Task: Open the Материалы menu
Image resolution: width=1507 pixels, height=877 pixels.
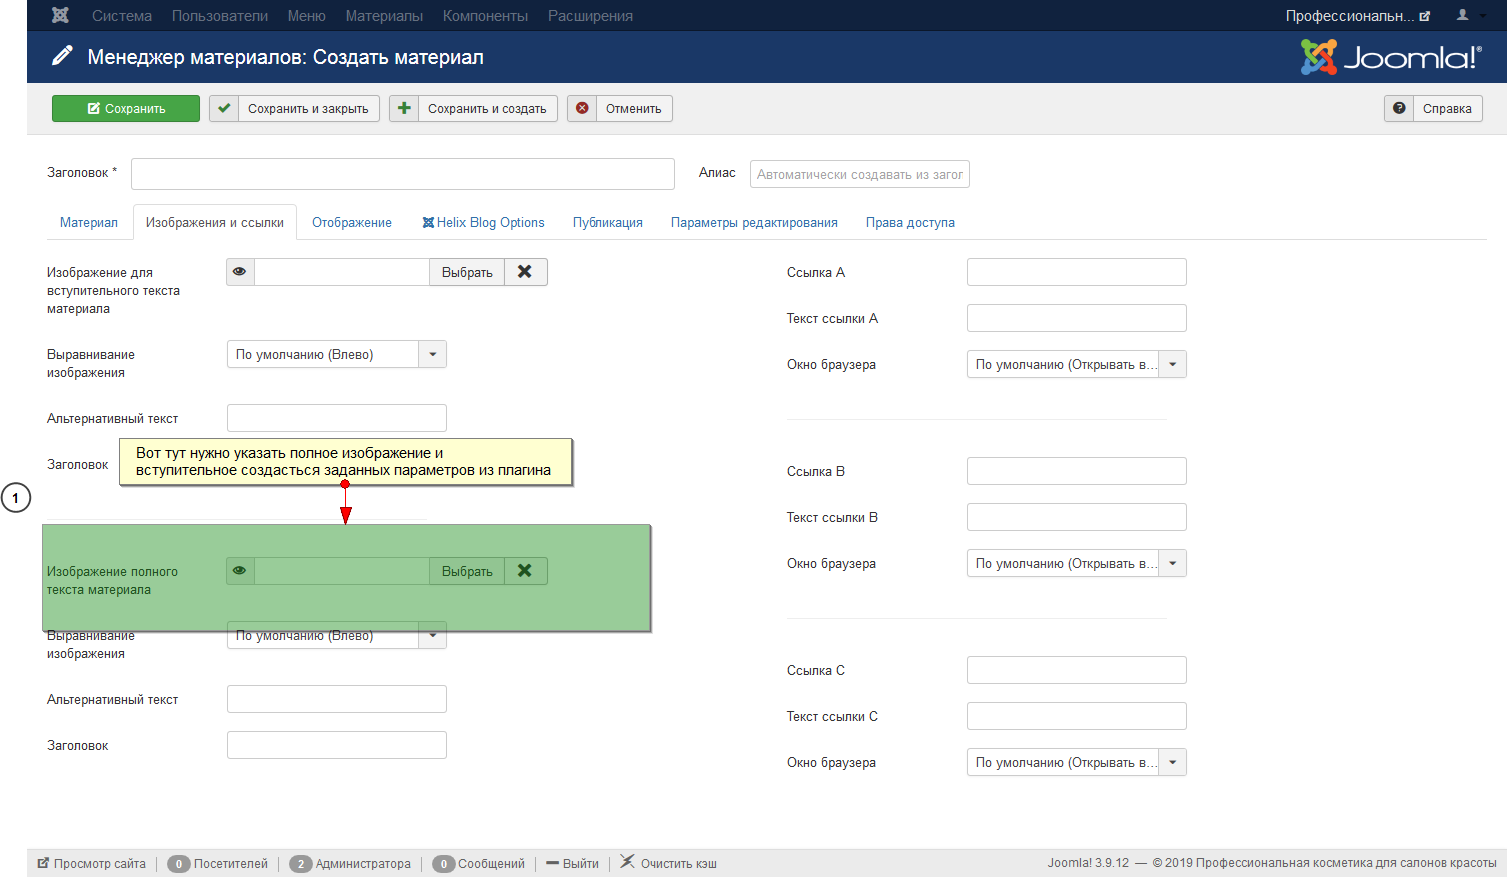Action: tap(384, 16)
